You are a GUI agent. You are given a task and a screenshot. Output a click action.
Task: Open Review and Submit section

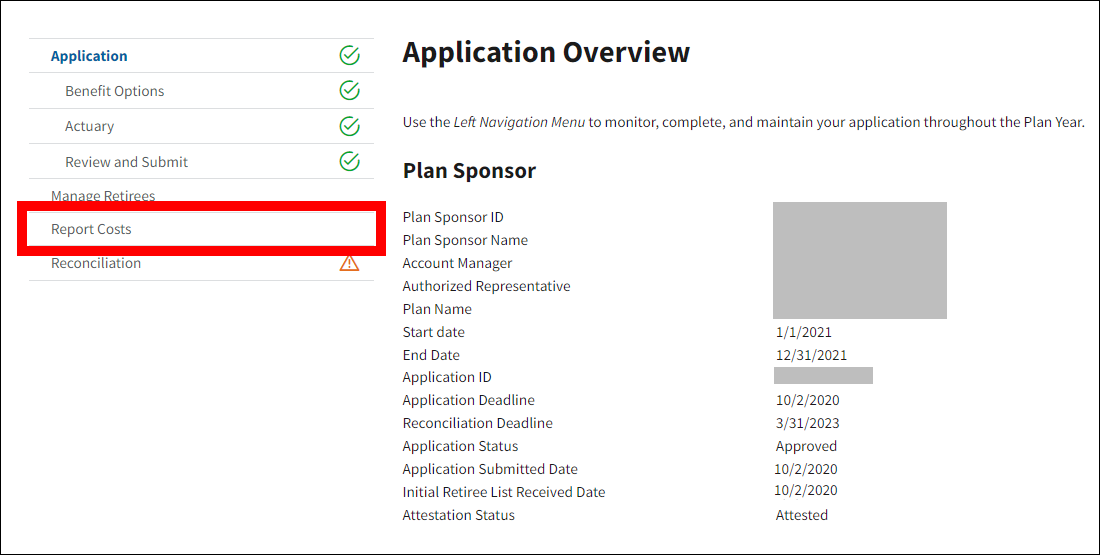[x=126, y=162]
